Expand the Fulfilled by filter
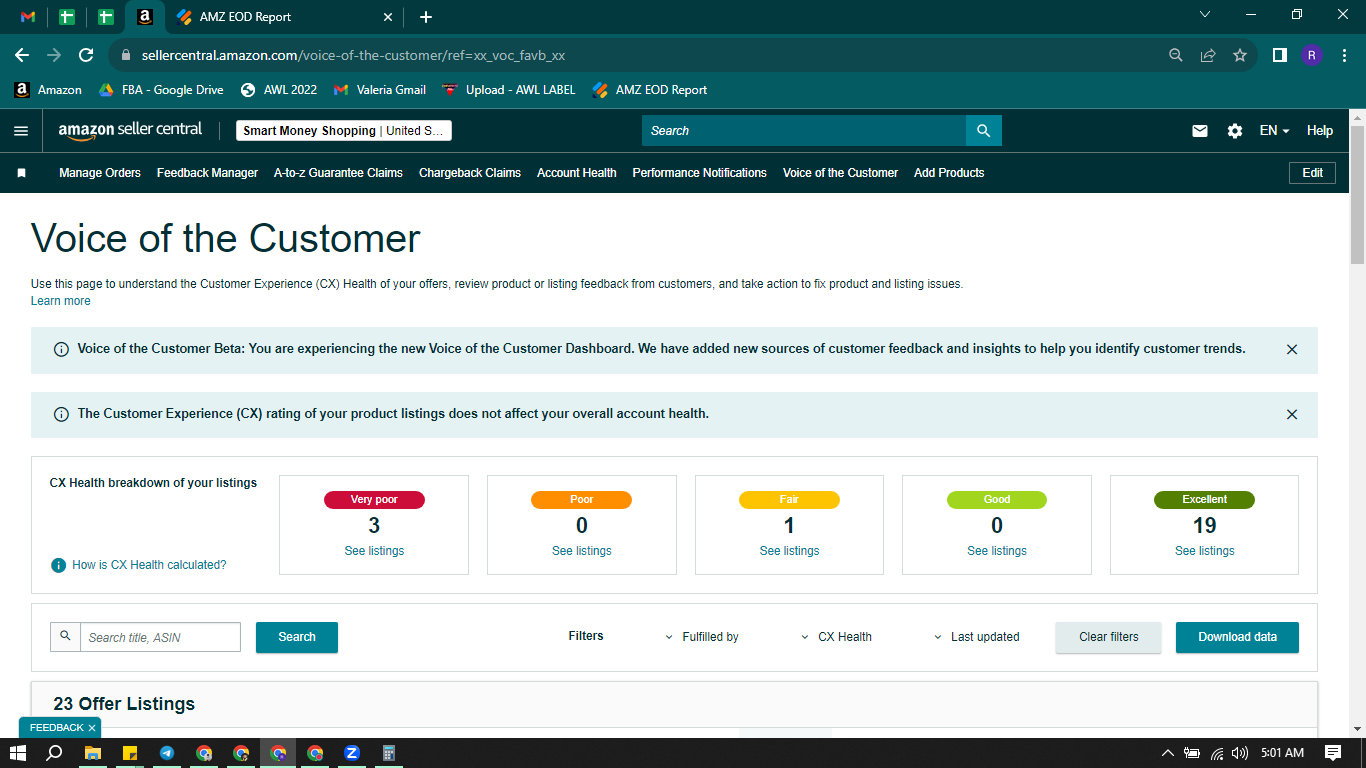The width and height of the screenshot is (1366, 768). pyautogui.click(x=702, y=637)
